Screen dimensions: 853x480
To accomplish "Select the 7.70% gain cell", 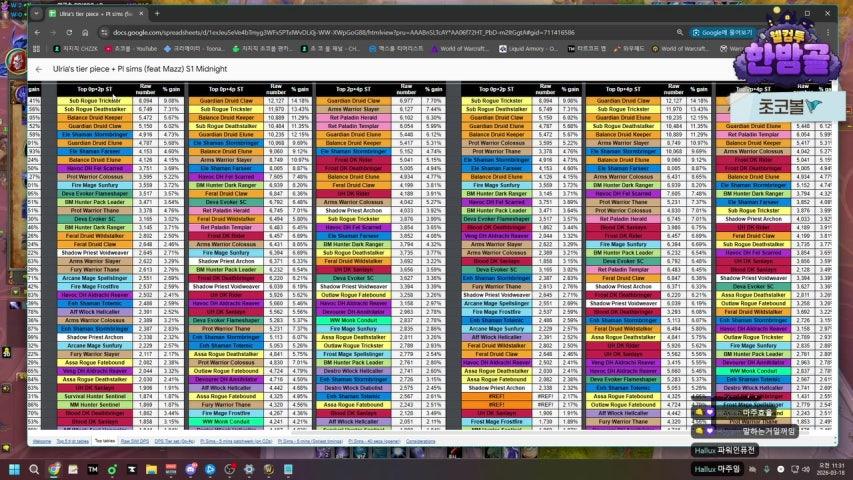I will (434, 101).
